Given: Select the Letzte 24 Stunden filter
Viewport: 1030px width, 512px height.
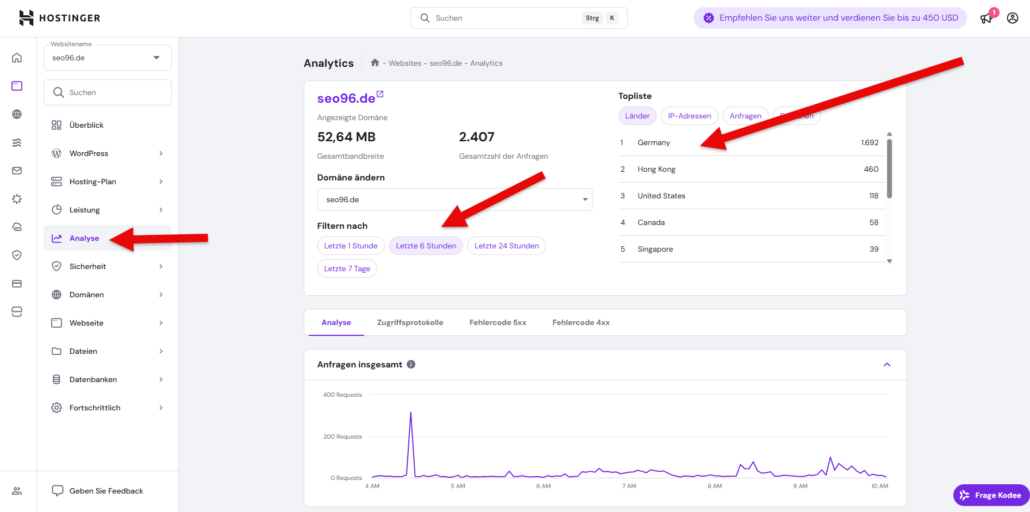Looking at the screenshot, I should 506,246.
